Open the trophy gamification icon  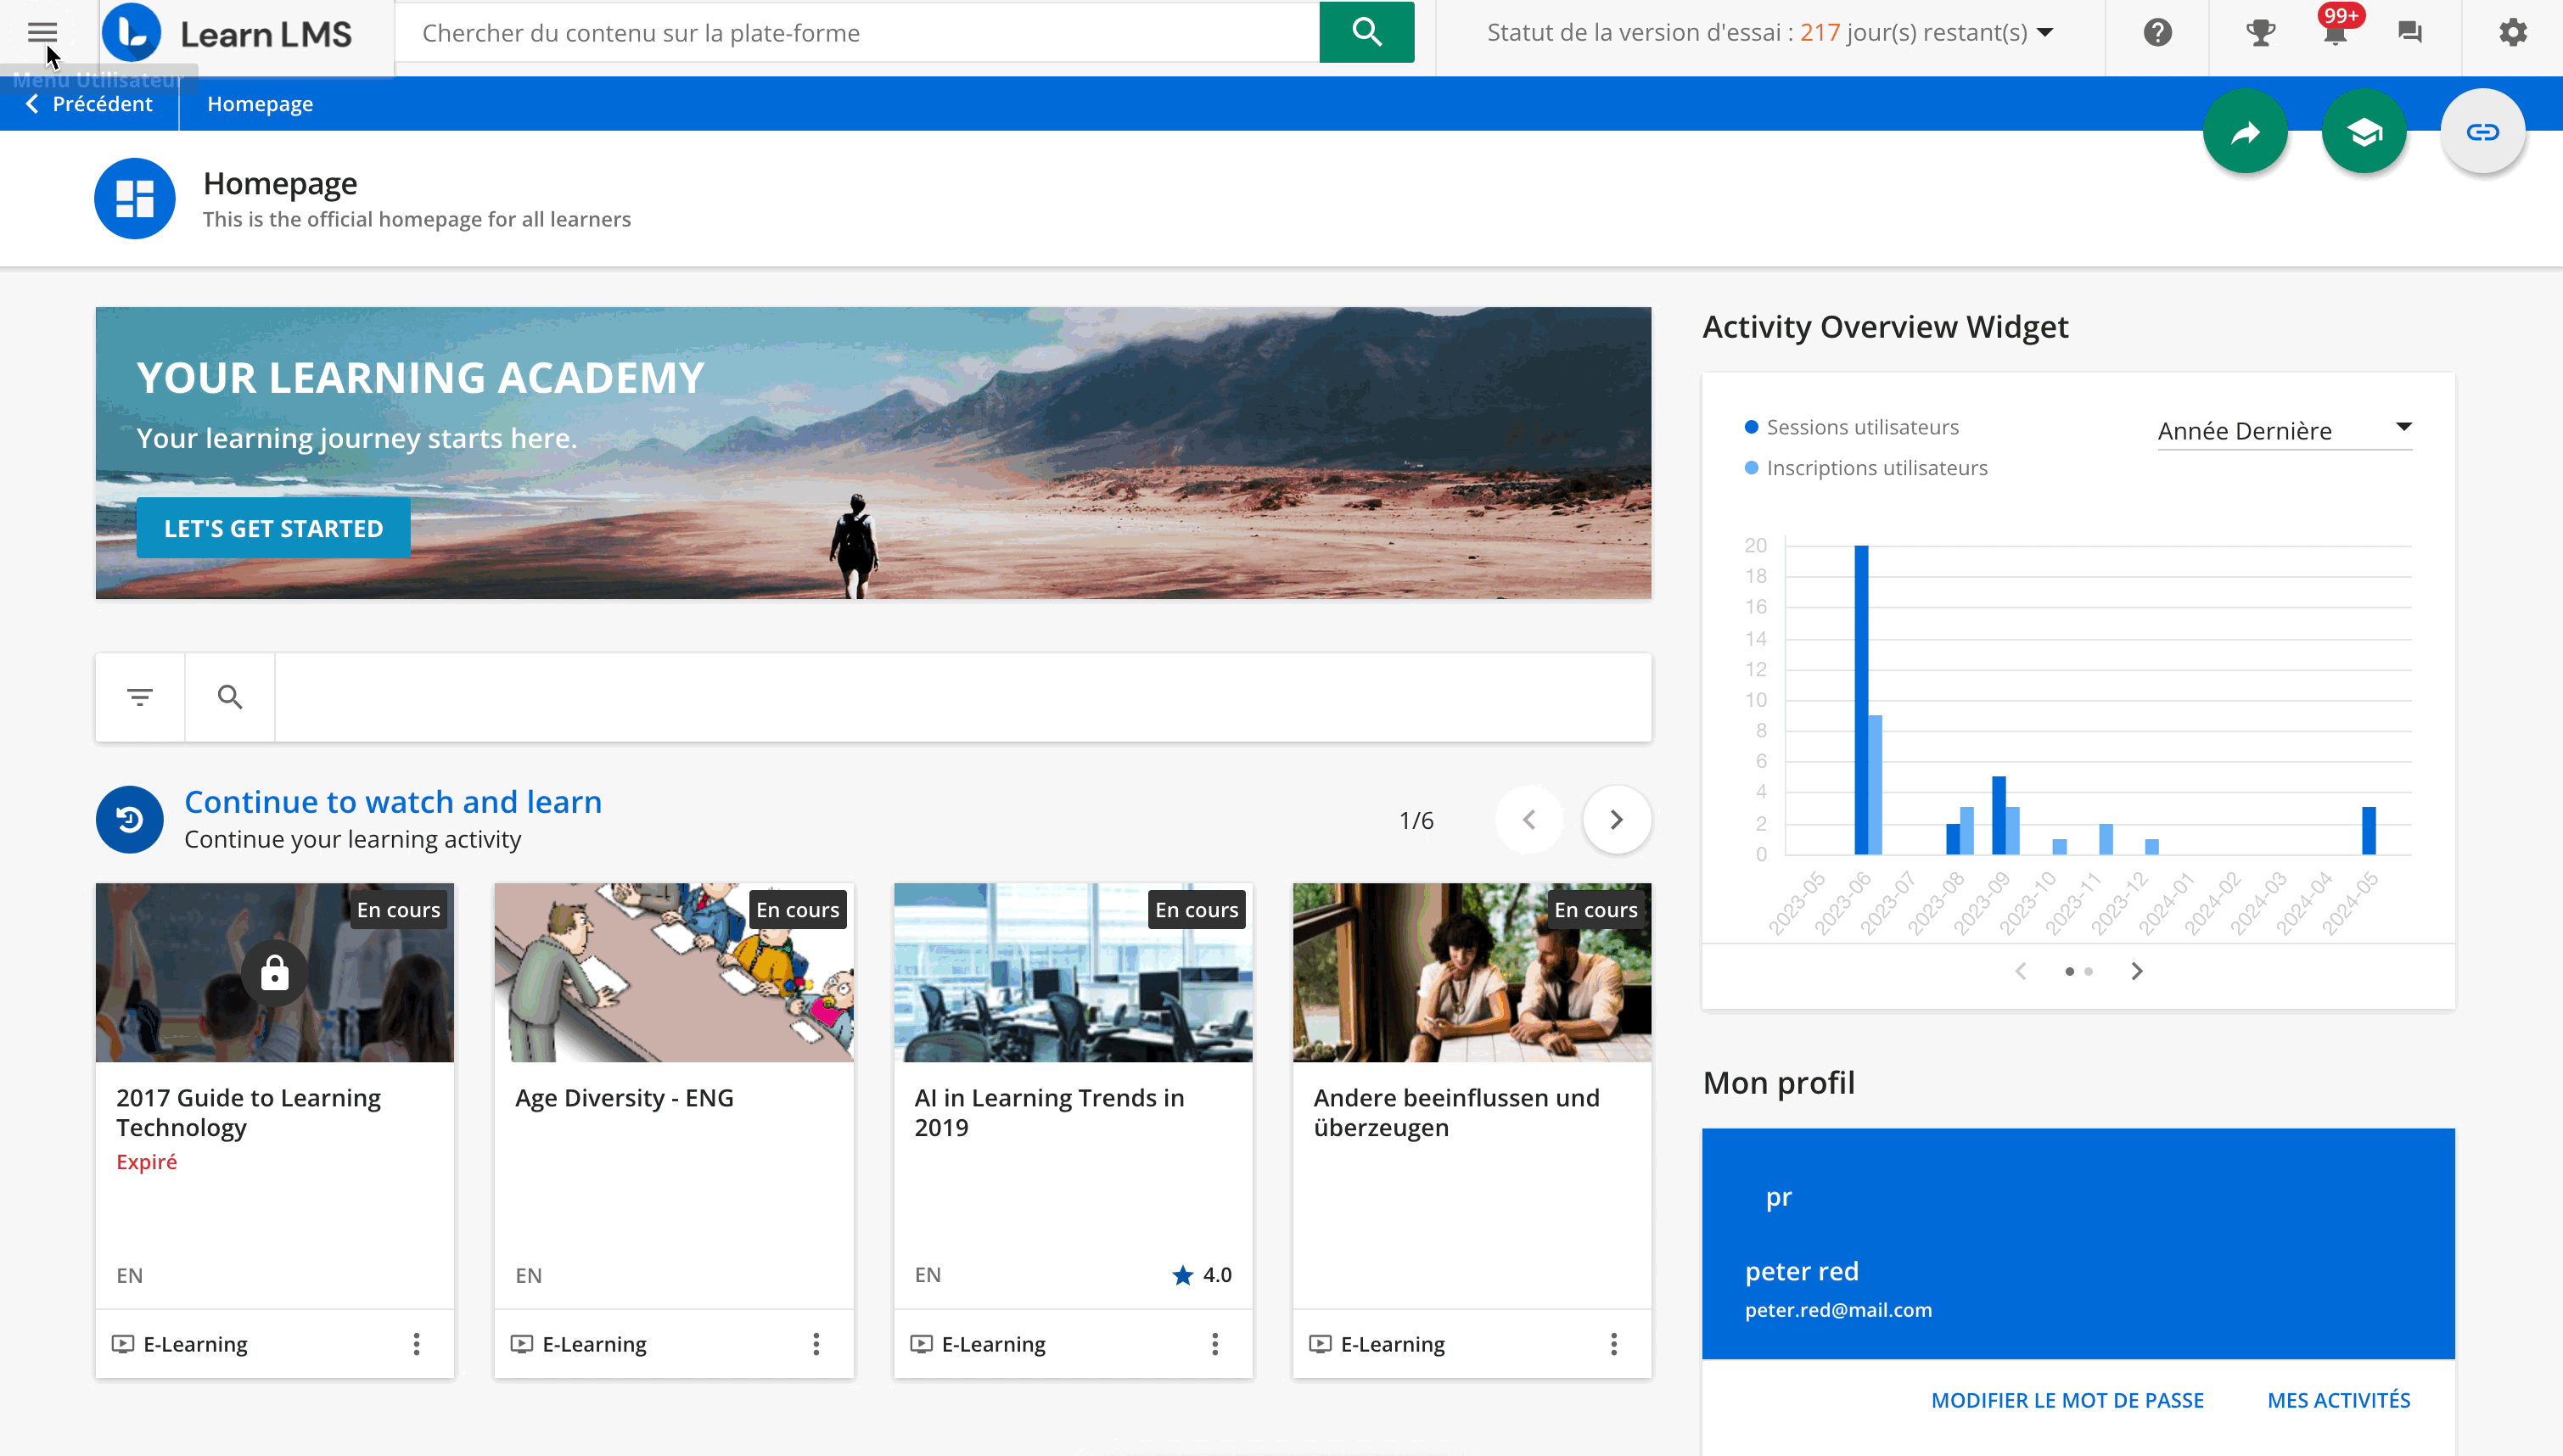[2260, 33]
